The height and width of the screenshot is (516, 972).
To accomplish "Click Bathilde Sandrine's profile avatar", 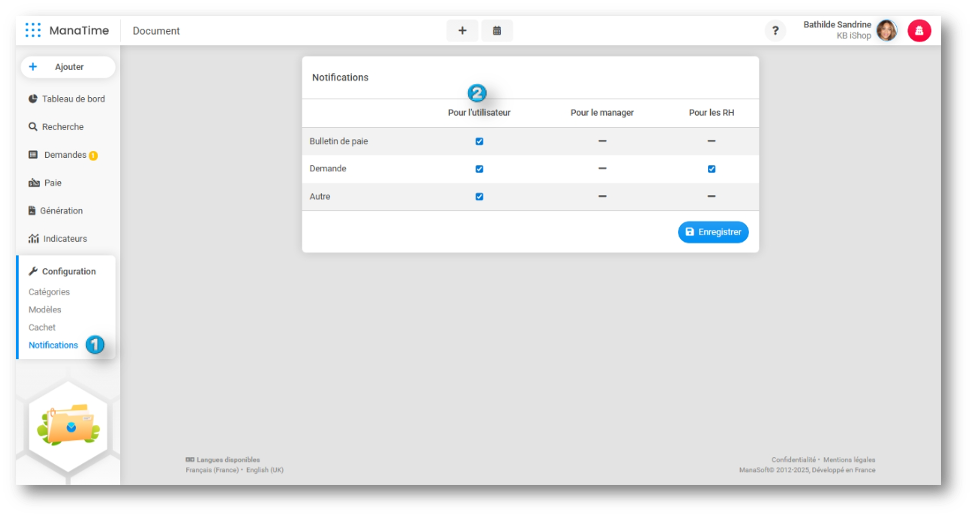I will click(886, 30).
